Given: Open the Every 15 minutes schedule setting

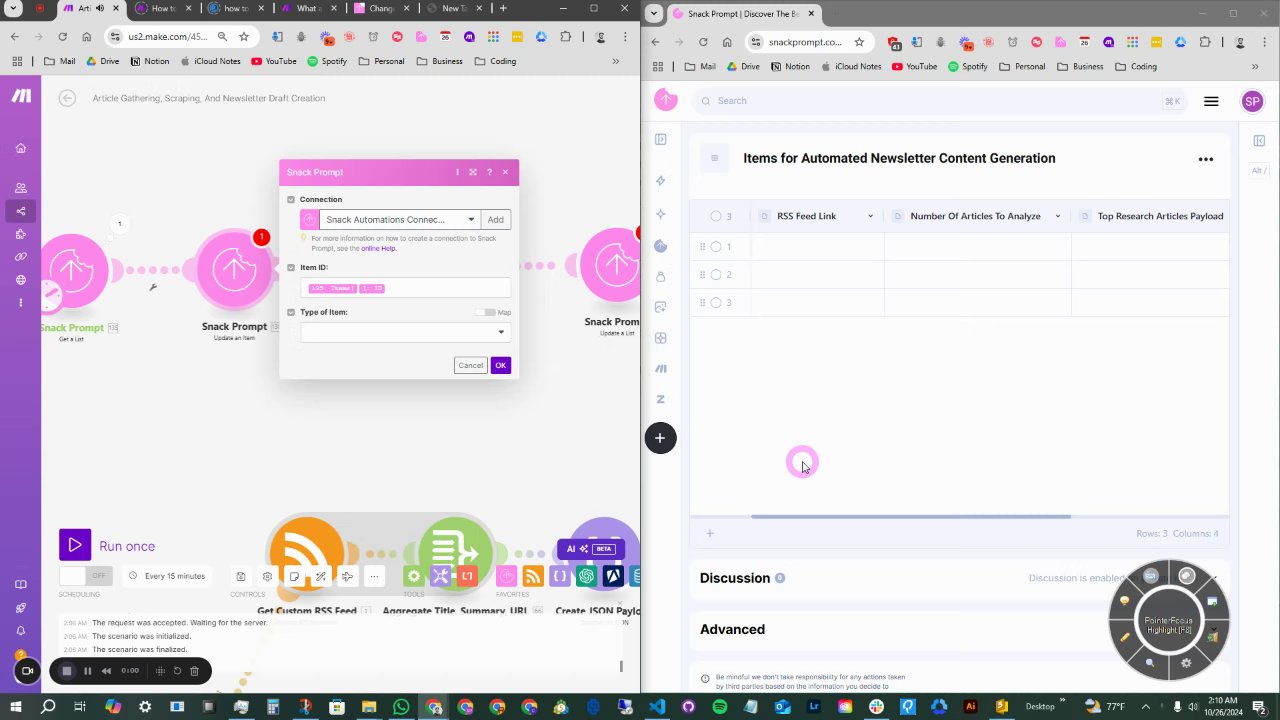Looking at the screenshot, I should pyautogui.click(x=168, y=576).
